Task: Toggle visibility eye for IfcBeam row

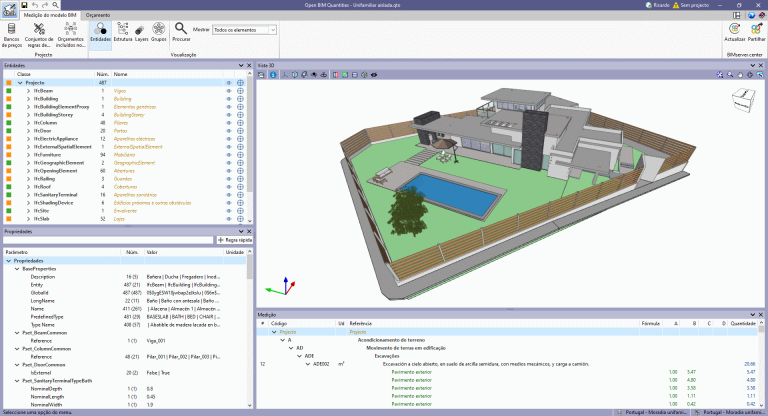Action: [x=229, y=91]
